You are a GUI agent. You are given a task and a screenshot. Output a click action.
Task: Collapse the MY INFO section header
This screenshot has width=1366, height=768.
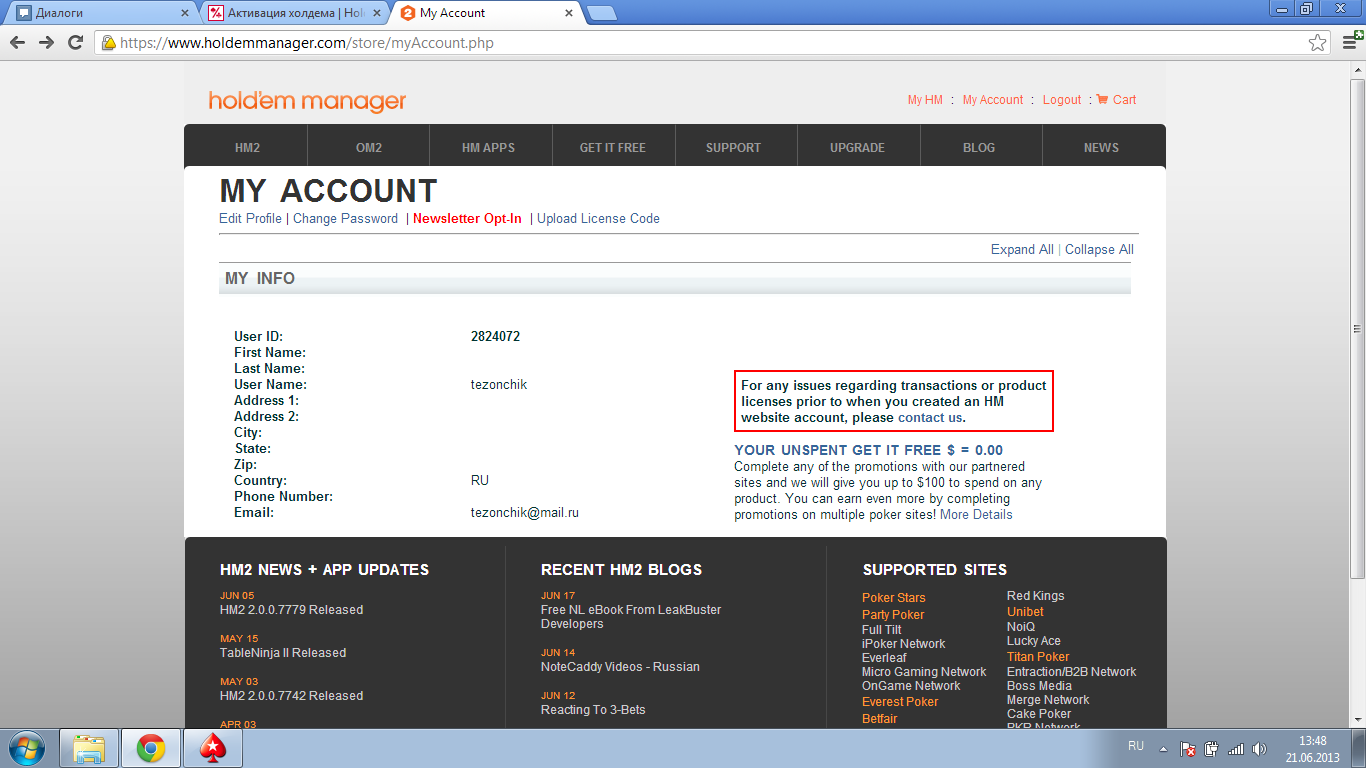[675, 279]
